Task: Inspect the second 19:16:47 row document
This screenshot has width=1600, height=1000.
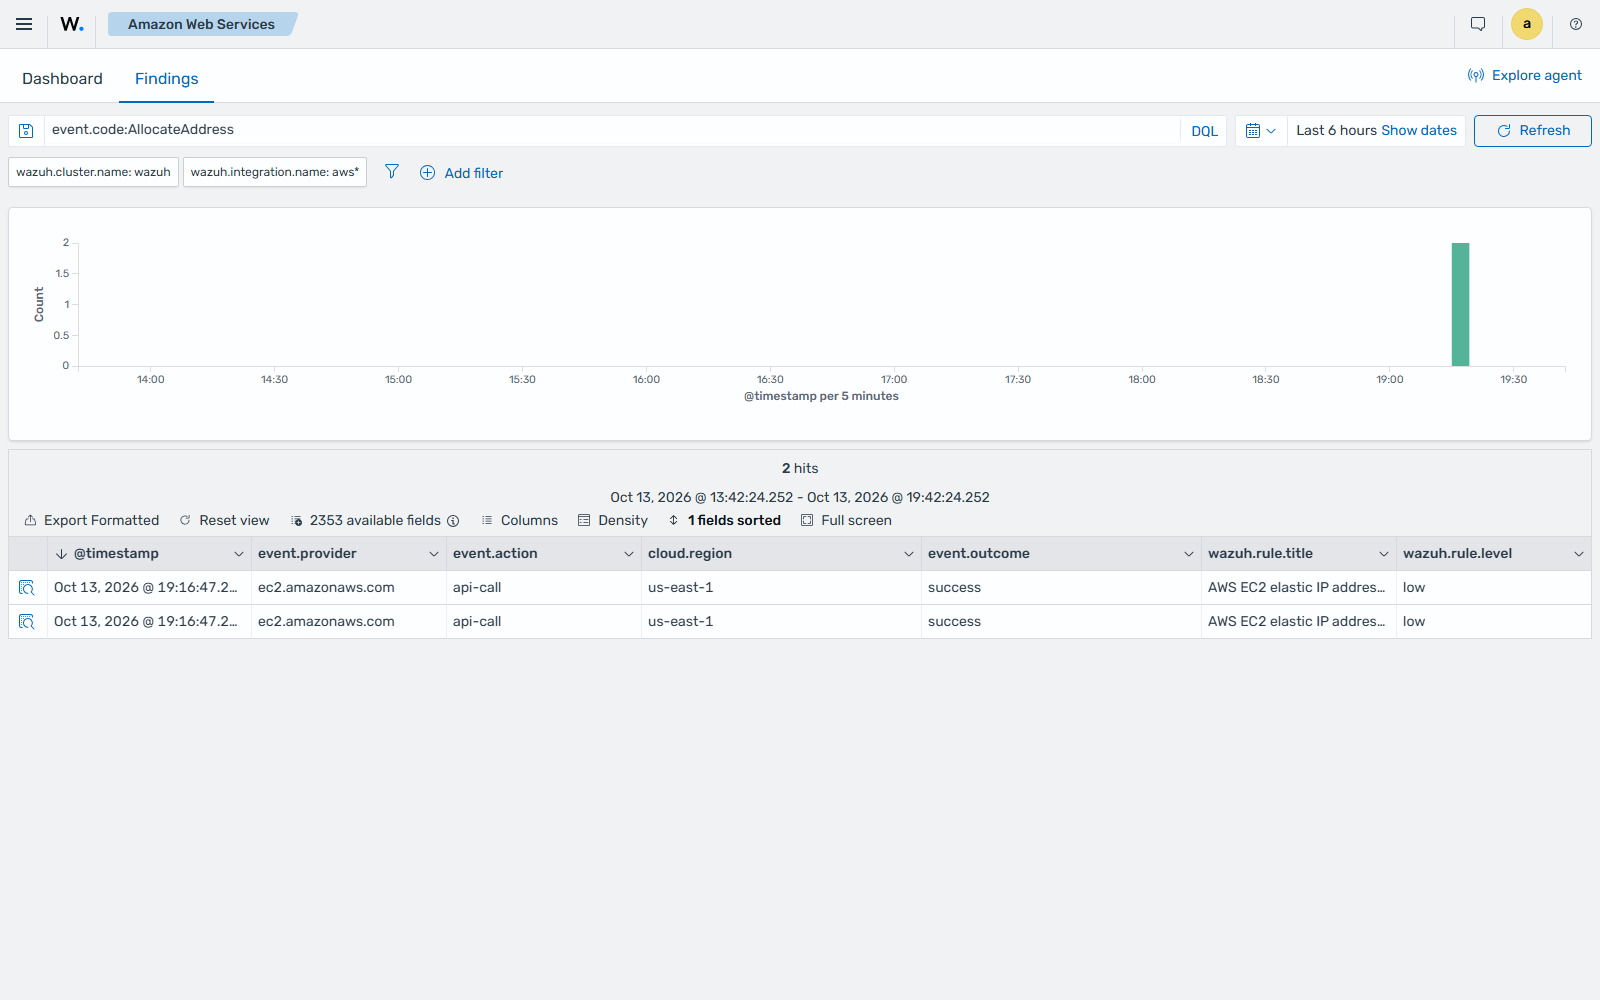Action: (27, 622)
